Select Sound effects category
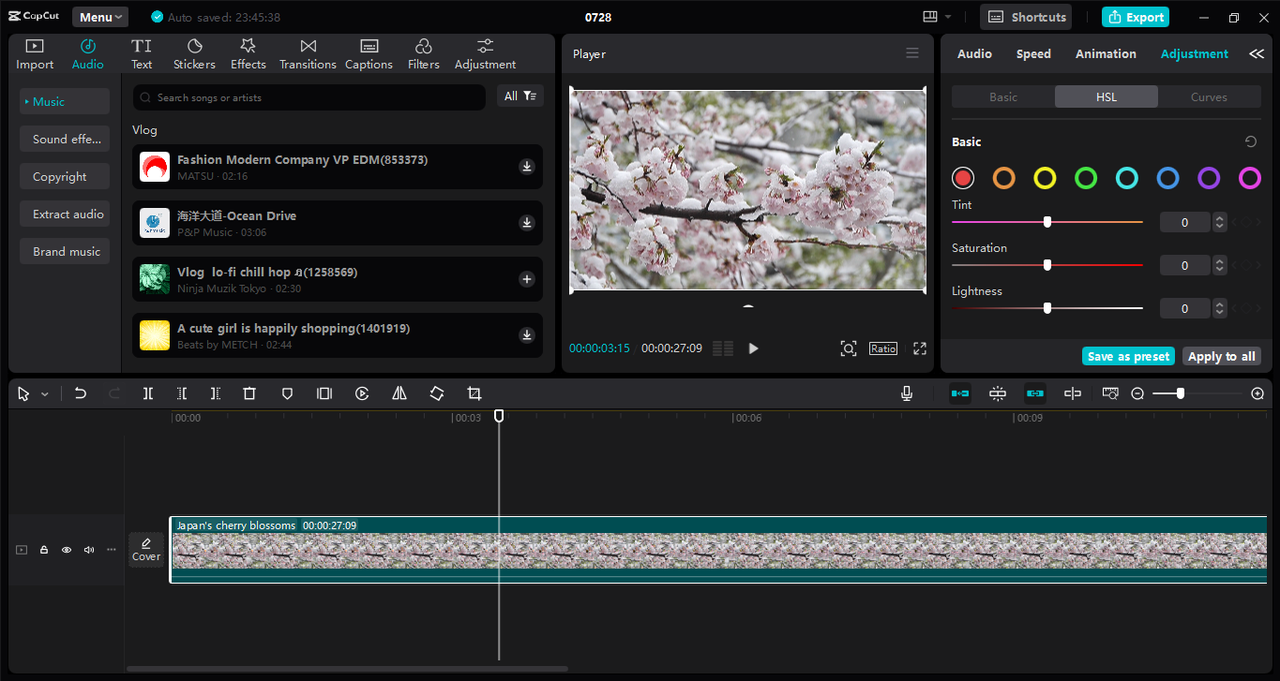This screenshot has height=681, width=1280. click(65, 139)
